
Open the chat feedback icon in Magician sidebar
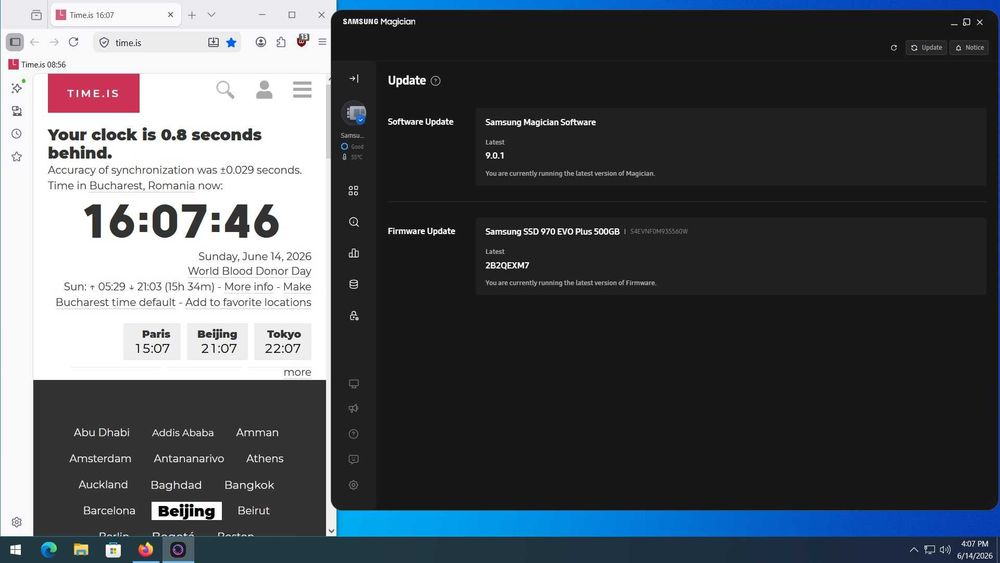(353, 460)
